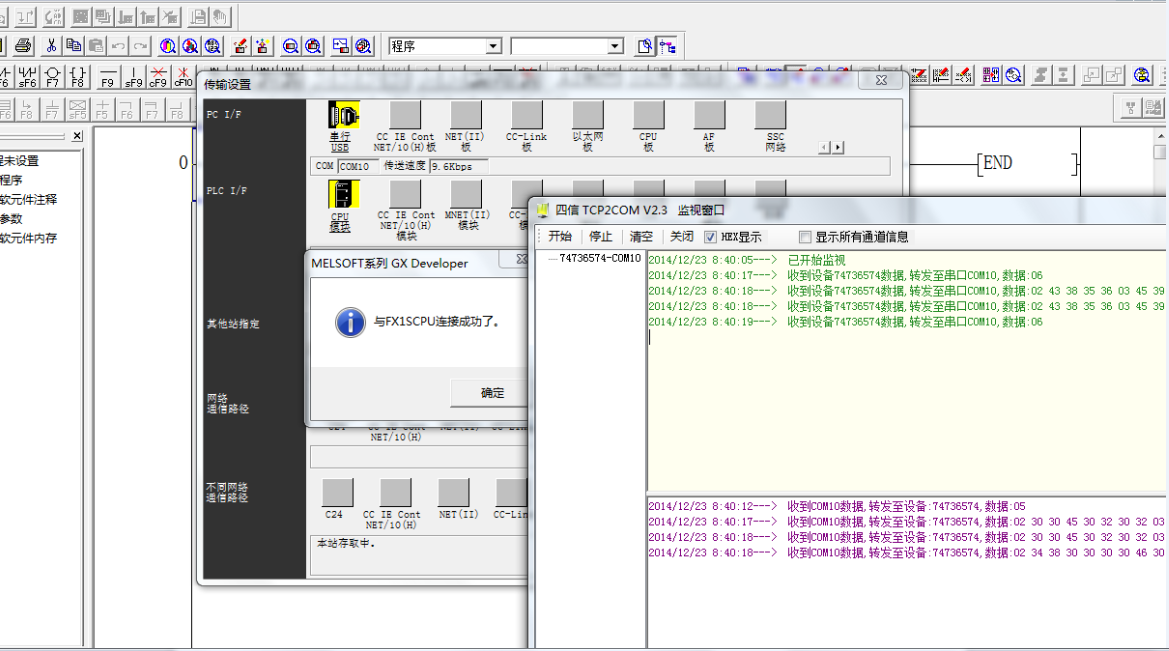Draw vertical line with sF9 button

pyautogui.click(x=133, y=77)
